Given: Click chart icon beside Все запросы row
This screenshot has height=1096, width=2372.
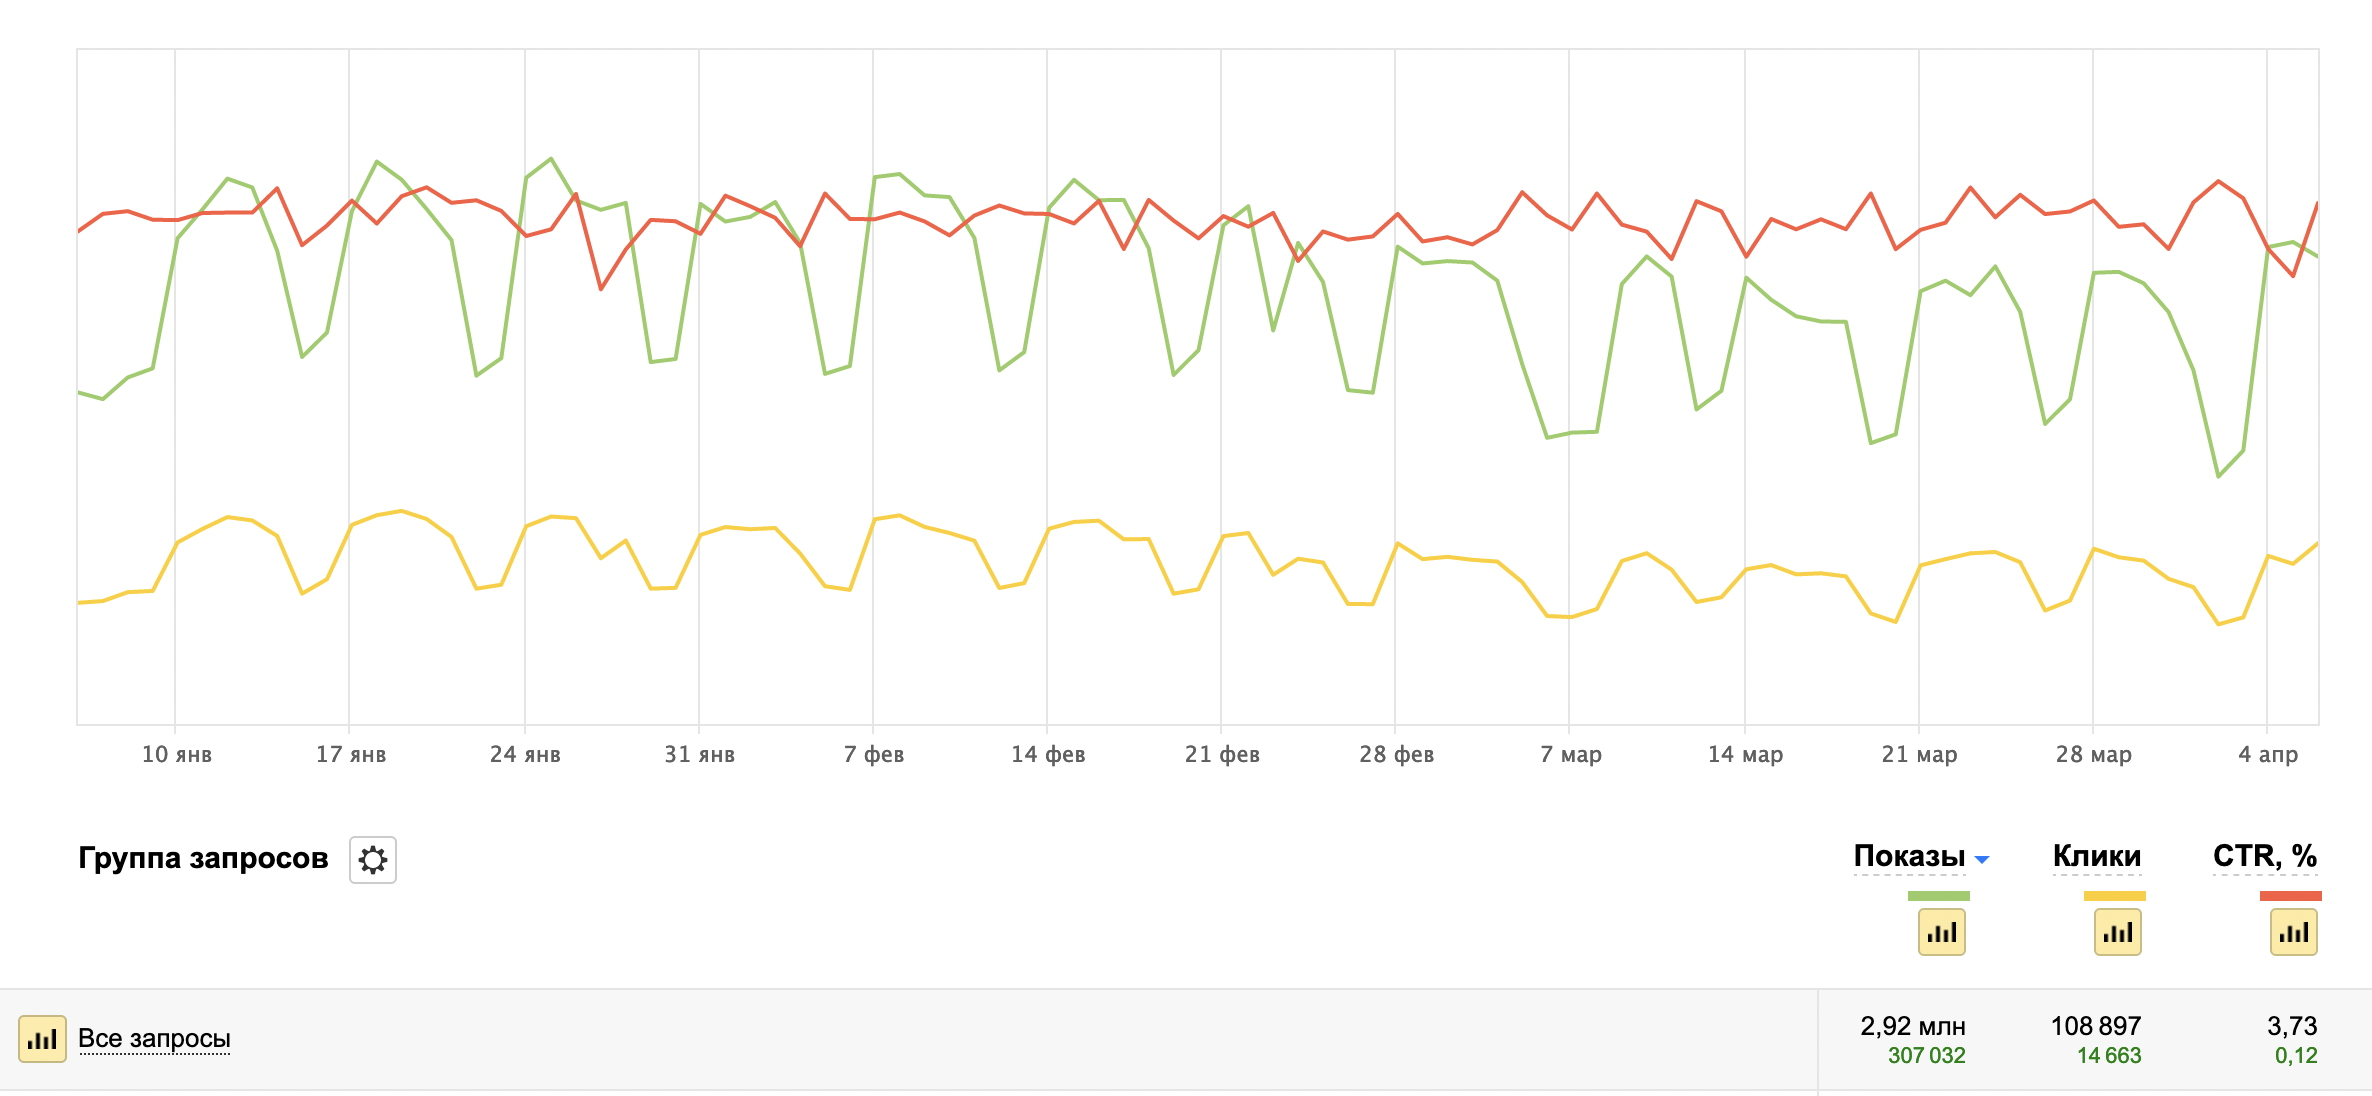Looking at the screenshot, I should pyautogui.click(x=42, y=1039).
